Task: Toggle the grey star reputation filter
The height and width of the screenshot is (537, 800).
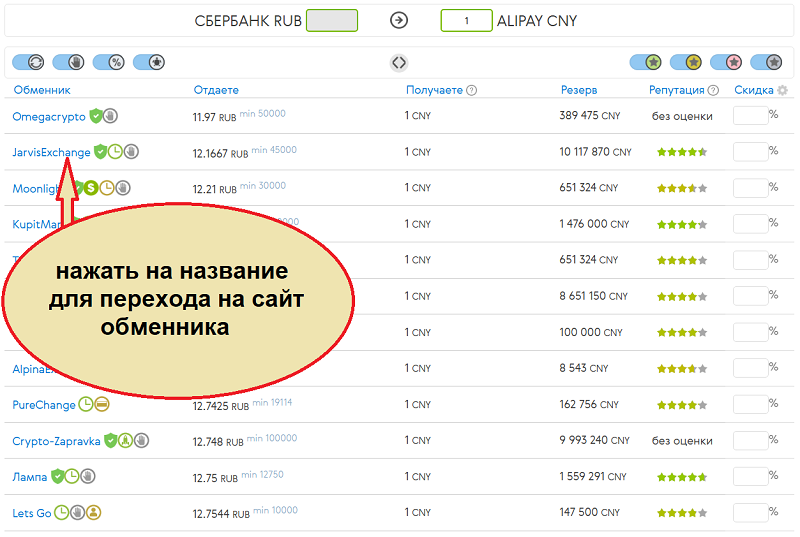Action: (x=766, y=63)
